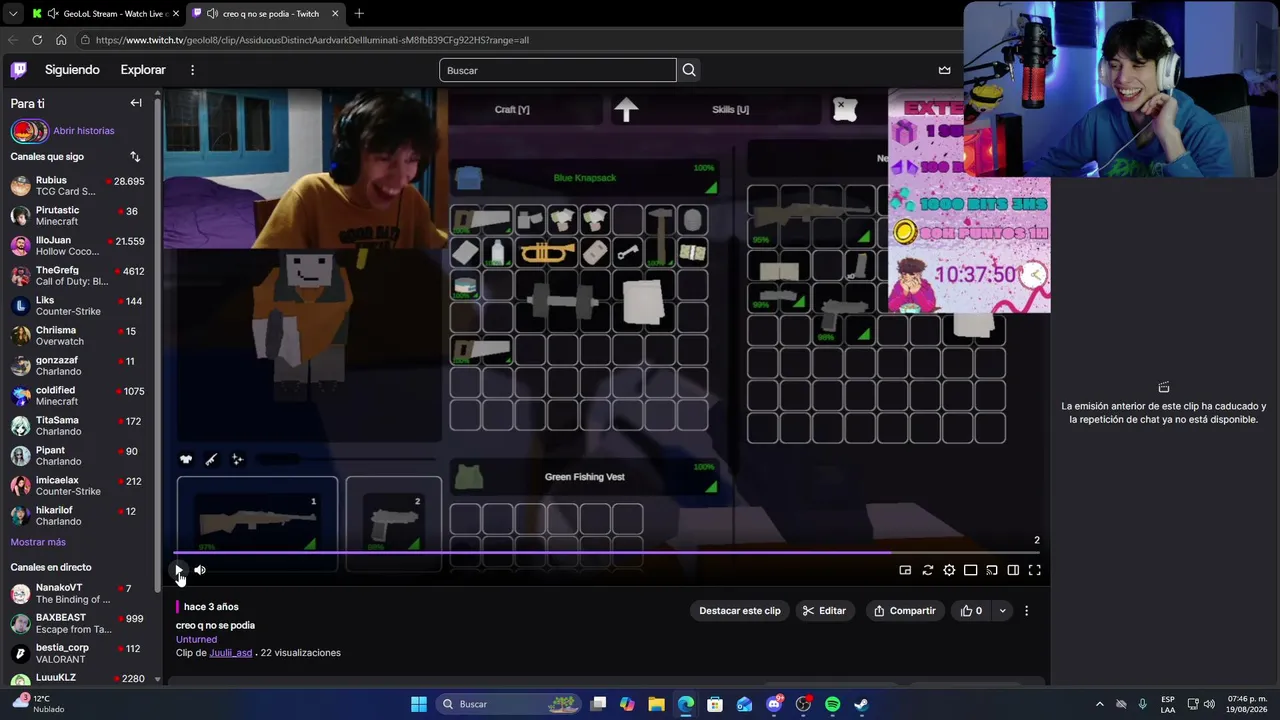Focus the Twitch Buscar search field
The width and height of the screenshot is (1280, 720).
[558, 70]
